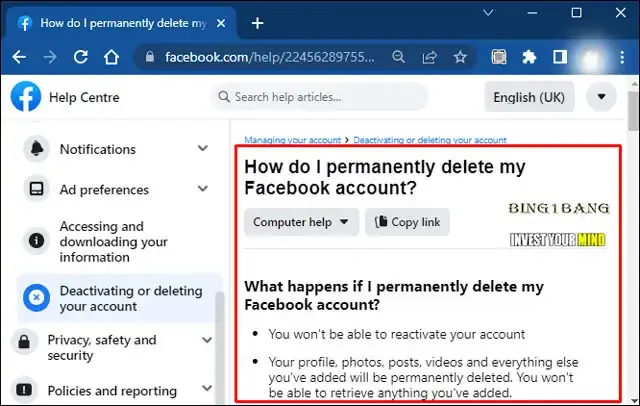Image resolution: width=640 pixels, height=406 pixels.
Task: Select Policies and reporting in sidebar
Action: (x=112, y=390)
